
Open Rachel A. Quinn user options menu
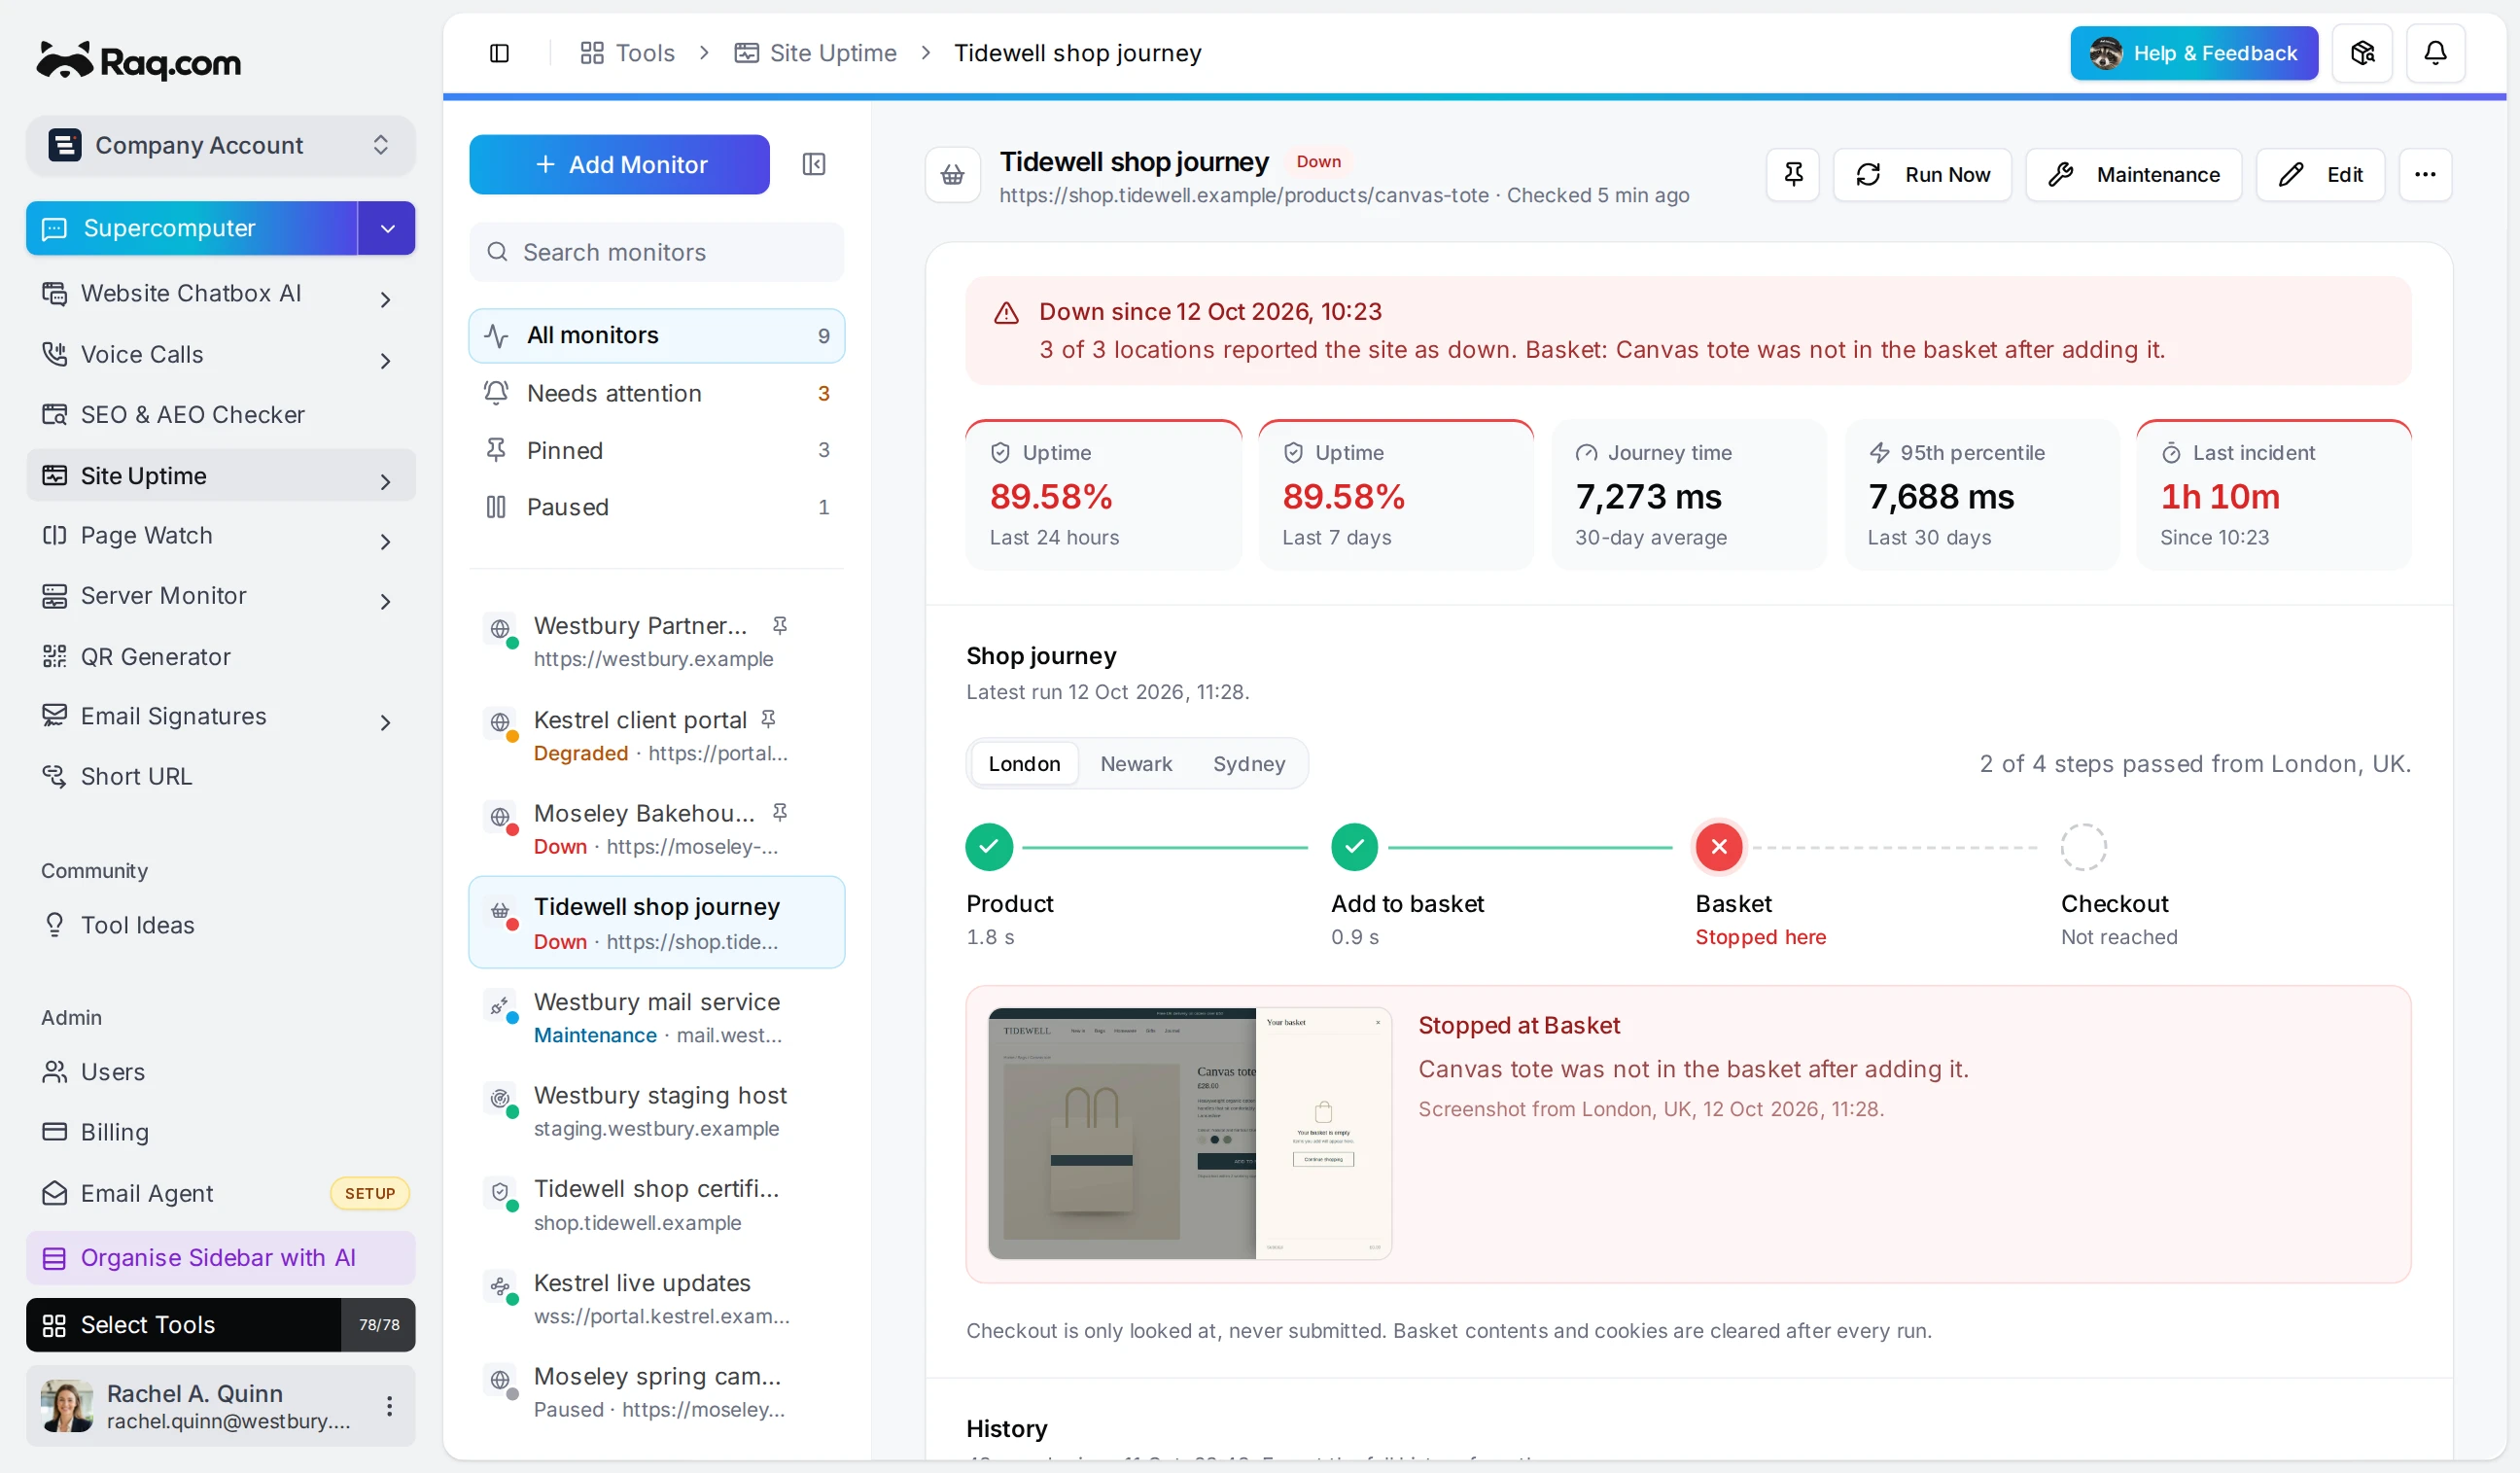pyautogui.click(x=389, y=1406)
